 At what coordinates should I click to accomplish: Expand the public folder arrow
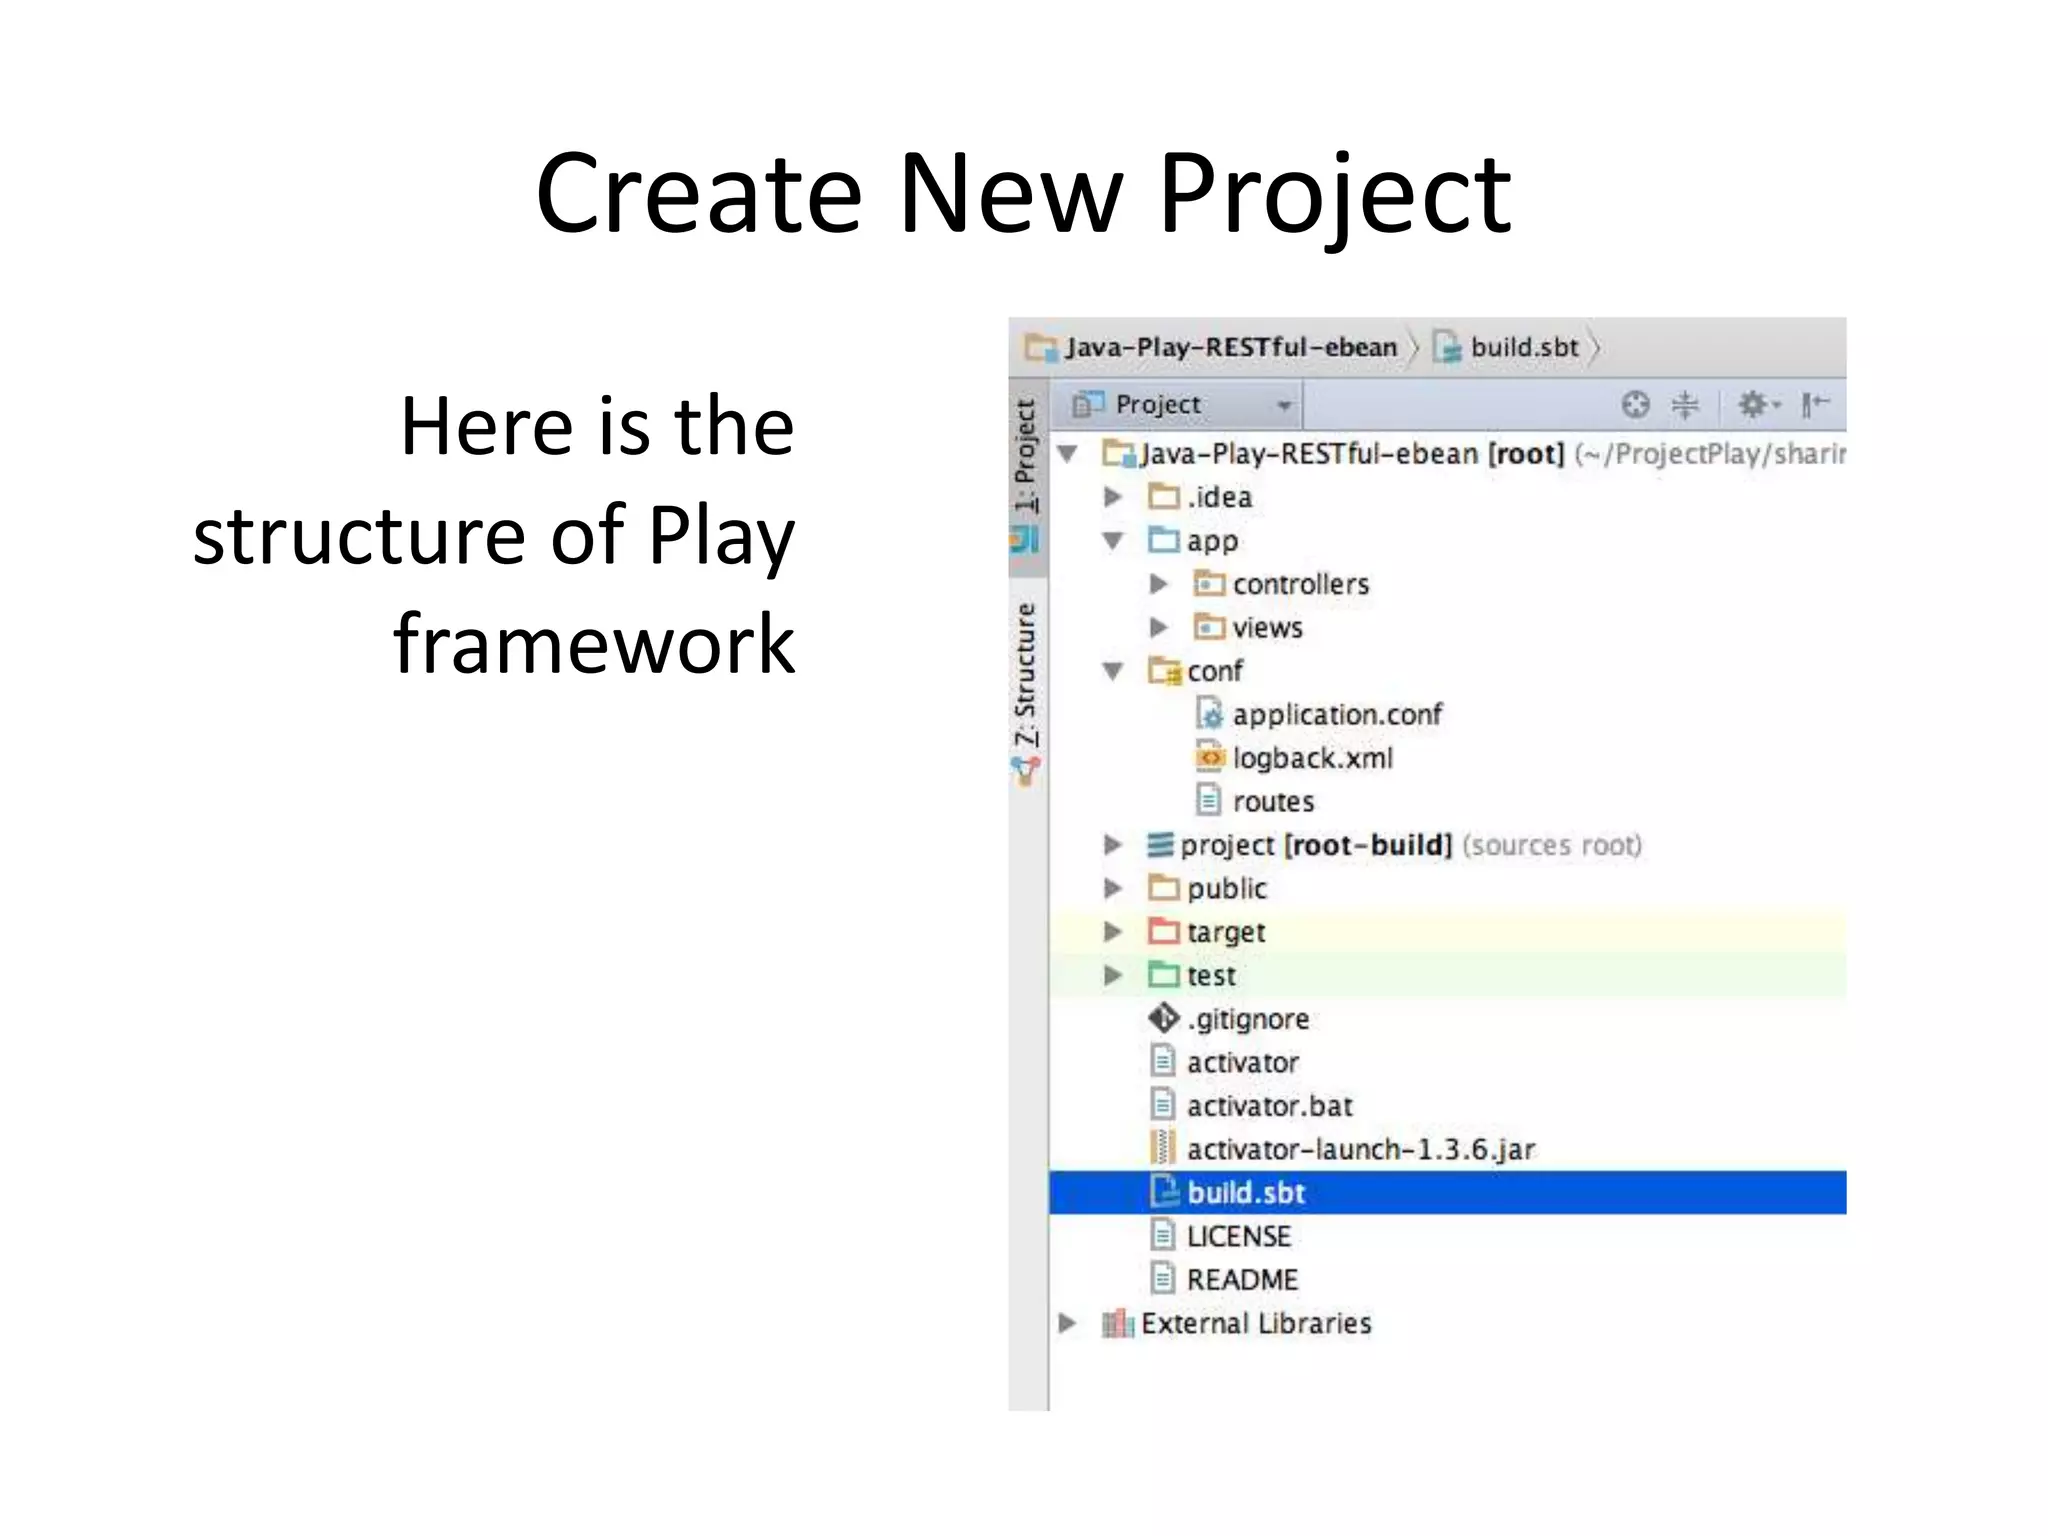[1112, 888]
